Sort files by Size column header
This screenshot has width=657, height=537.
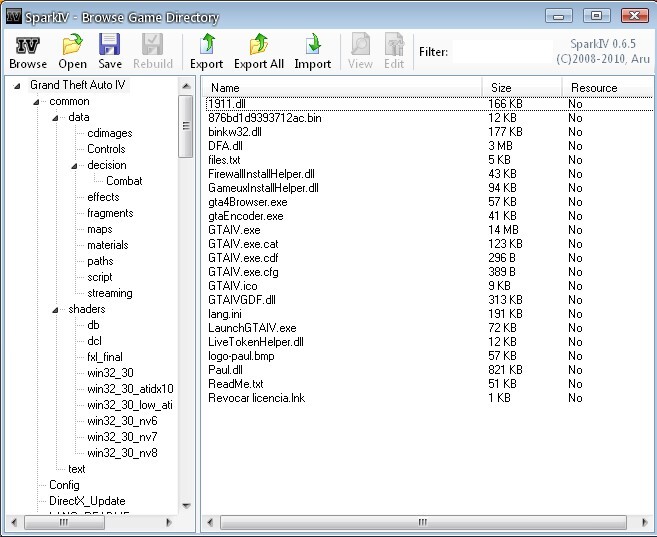[x=522, y=88]
